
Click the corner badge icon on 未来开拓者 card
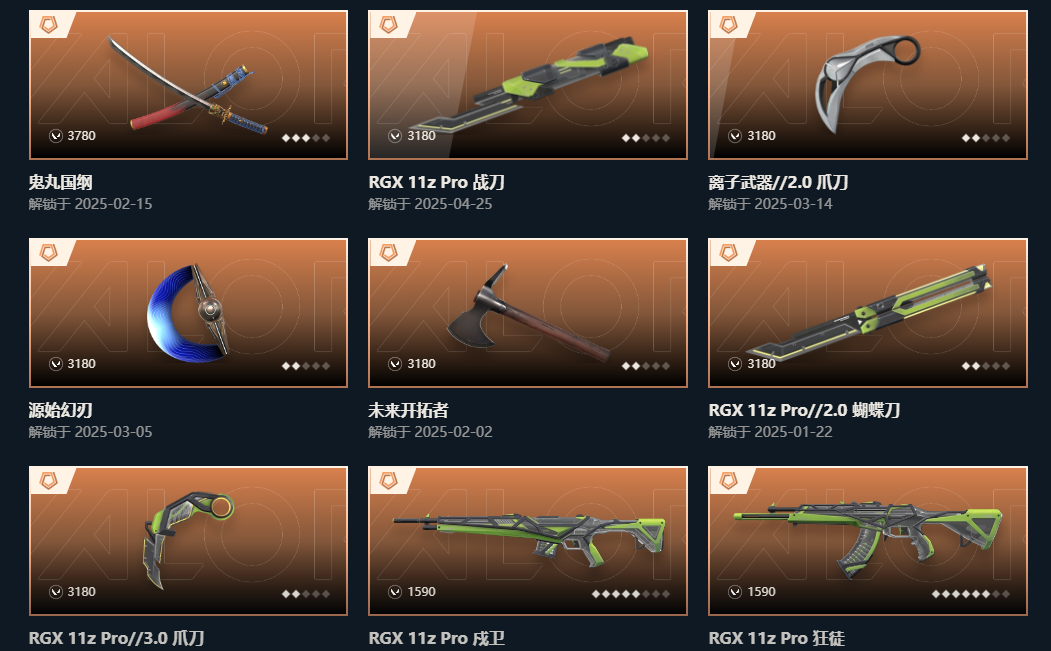[x=388, y=253]
